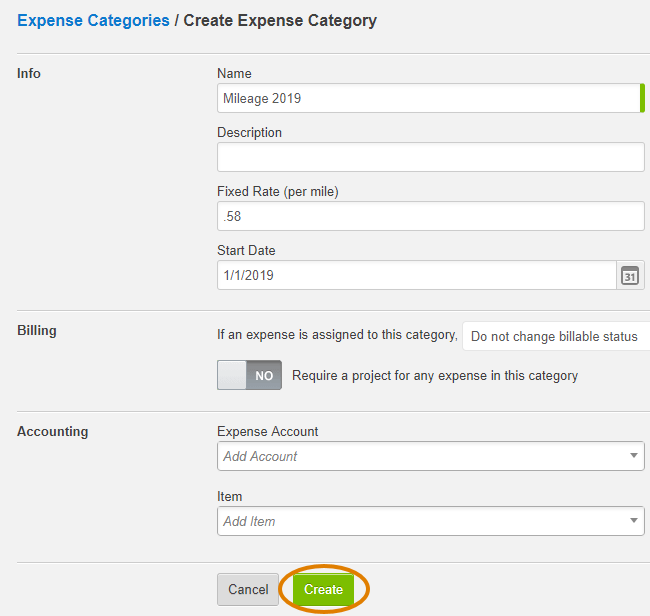Screen dimensions: 650x616
Task: Open the 'Do not change billable status' dropdown
Action: 556,336
